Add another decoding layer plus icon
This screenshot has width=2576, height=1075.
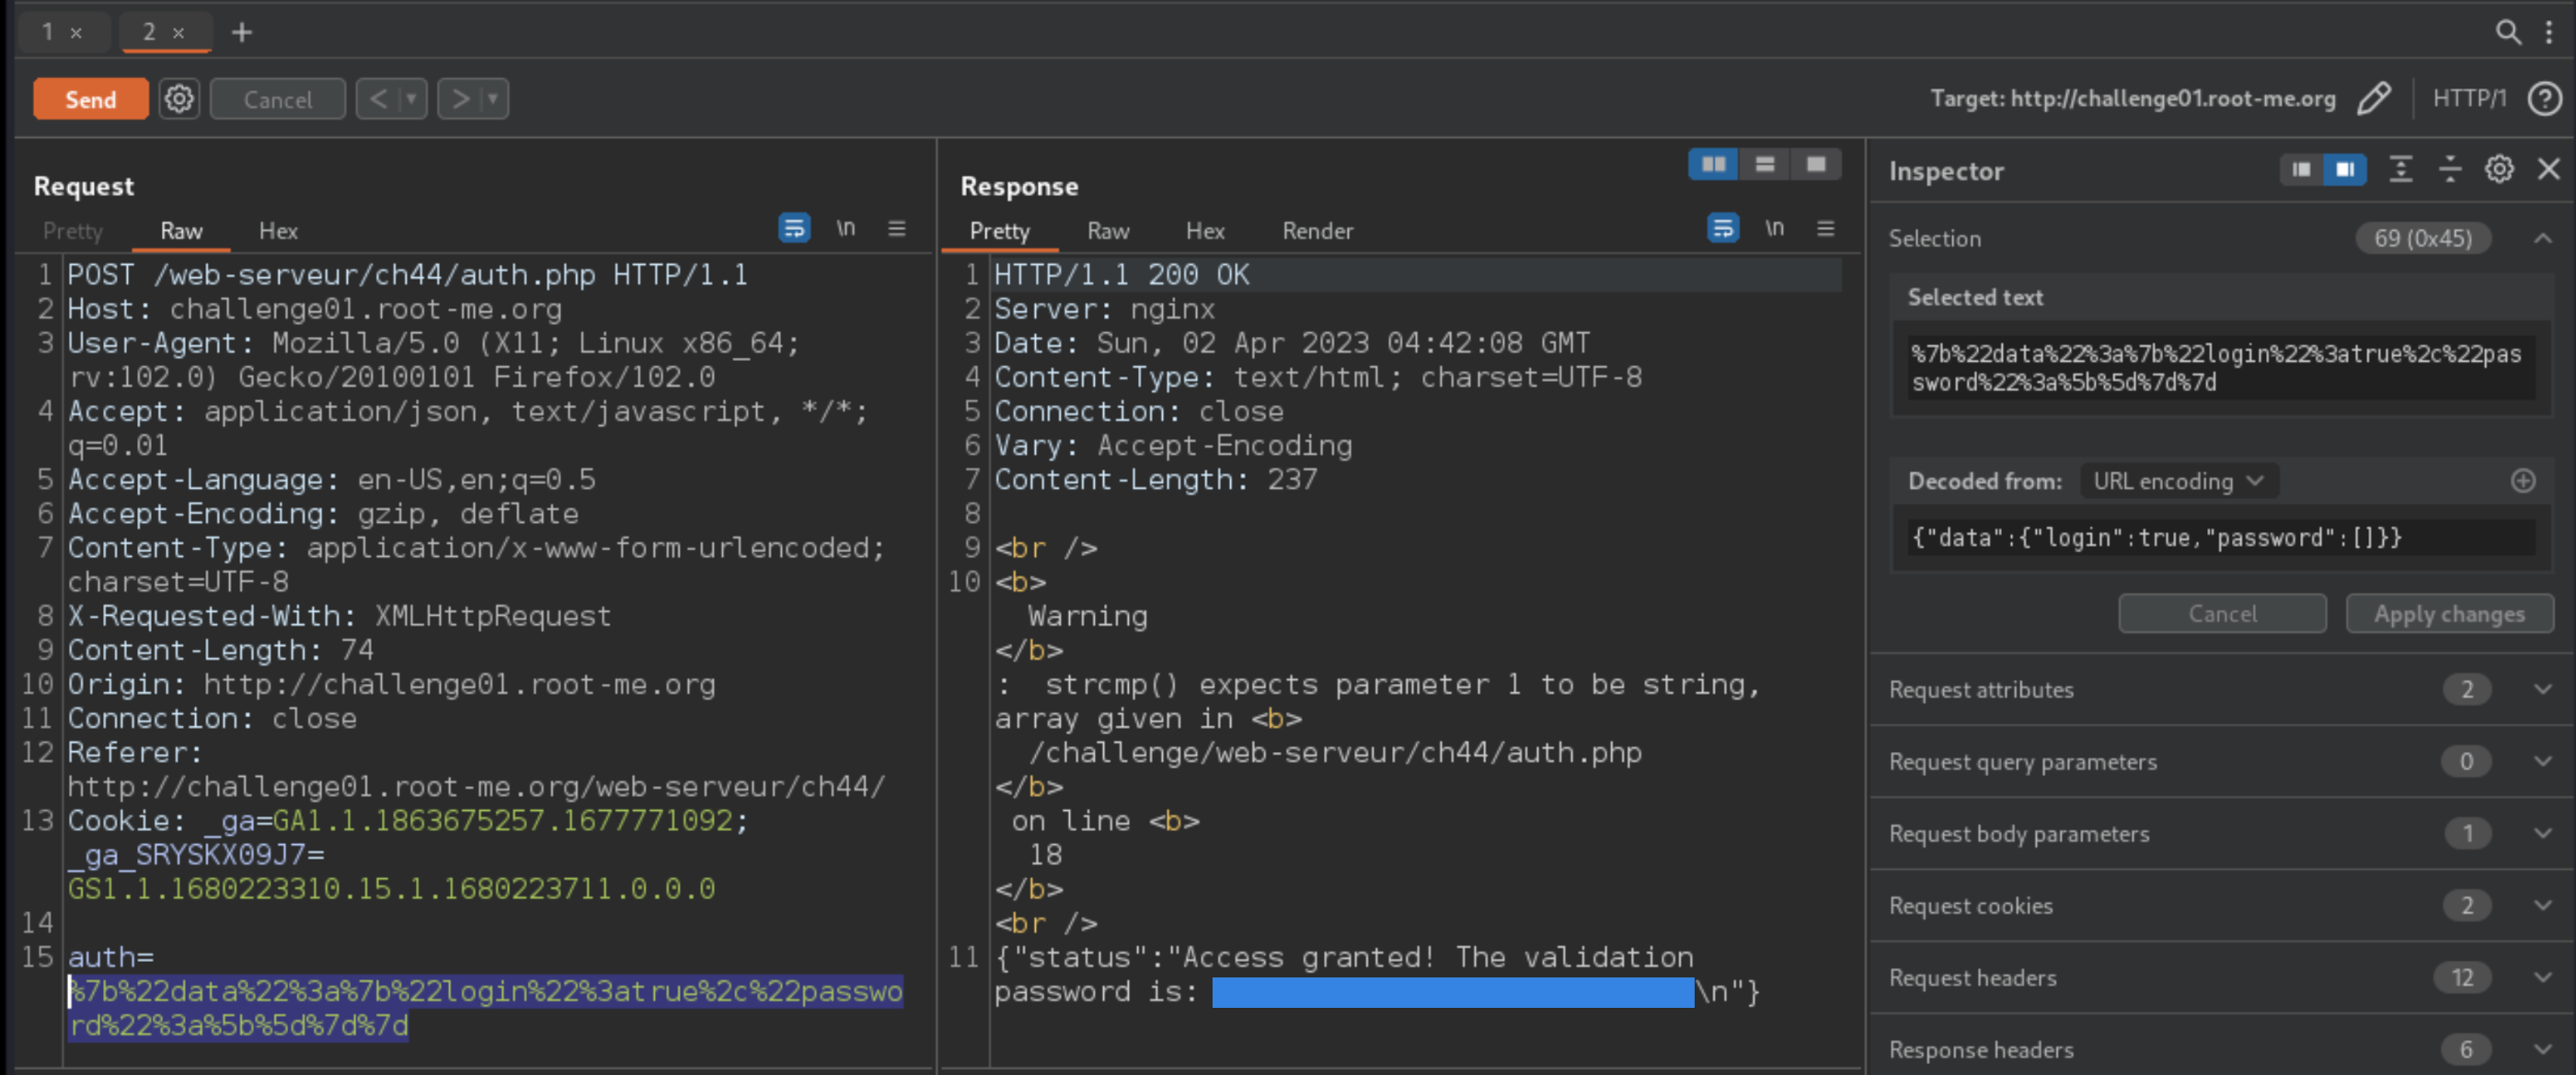point(2523,481)
